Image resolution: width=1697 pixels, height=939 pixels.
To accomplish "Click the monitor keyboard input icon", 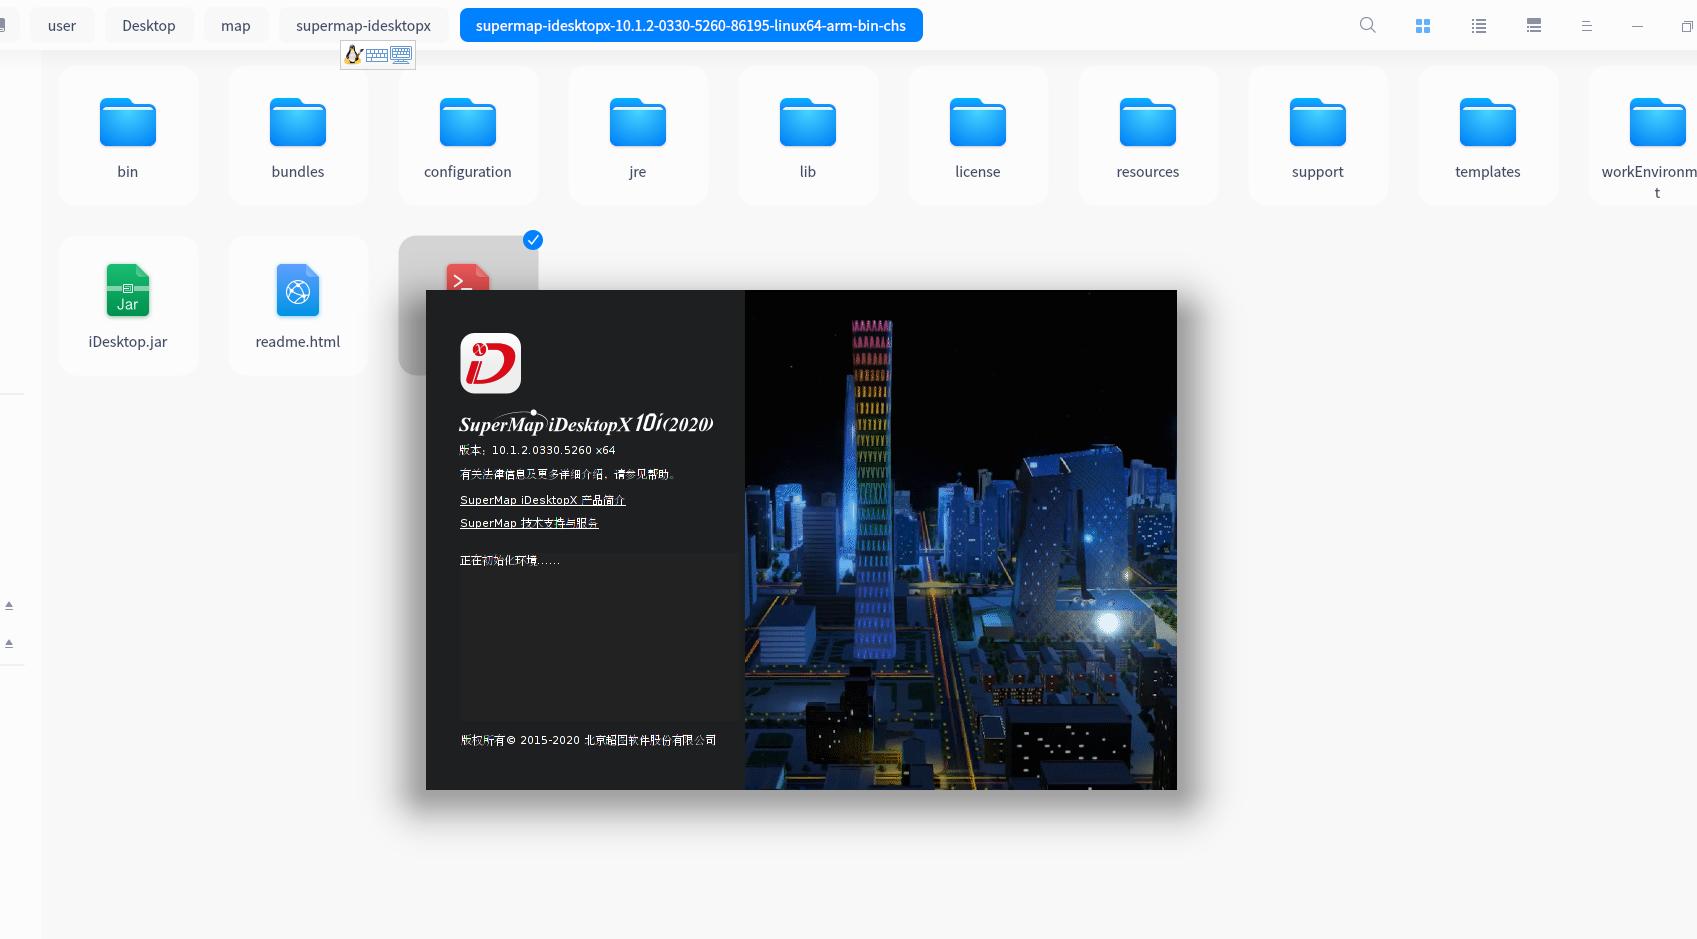I will coord(401,55).
